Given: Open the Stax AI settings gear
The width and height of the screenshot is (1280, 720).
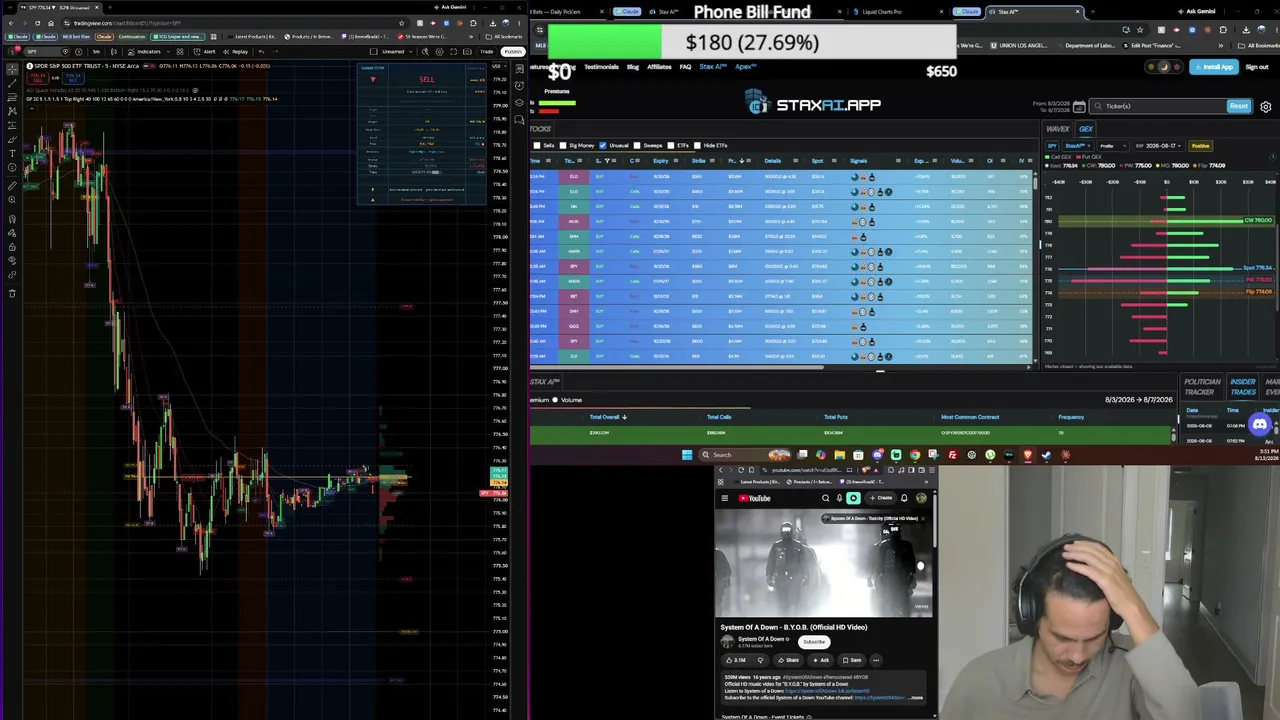Looking at the screenshot, I should click(x=1266, y=106).
